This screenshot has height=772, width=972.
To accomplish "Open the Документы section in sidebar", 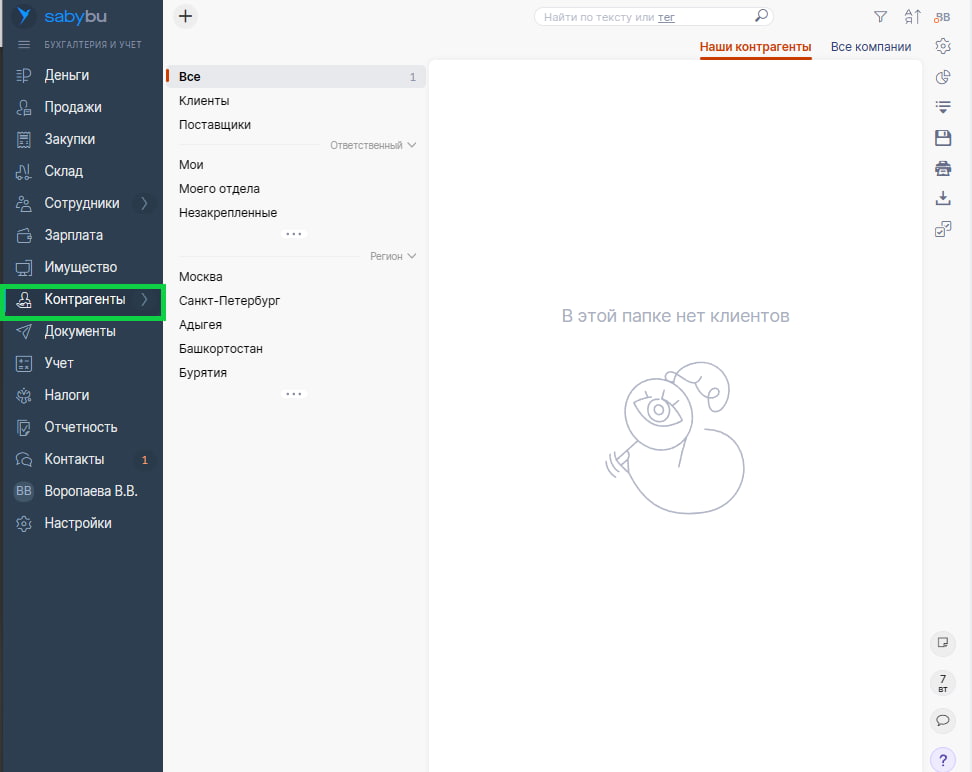I will pos(80,331).
